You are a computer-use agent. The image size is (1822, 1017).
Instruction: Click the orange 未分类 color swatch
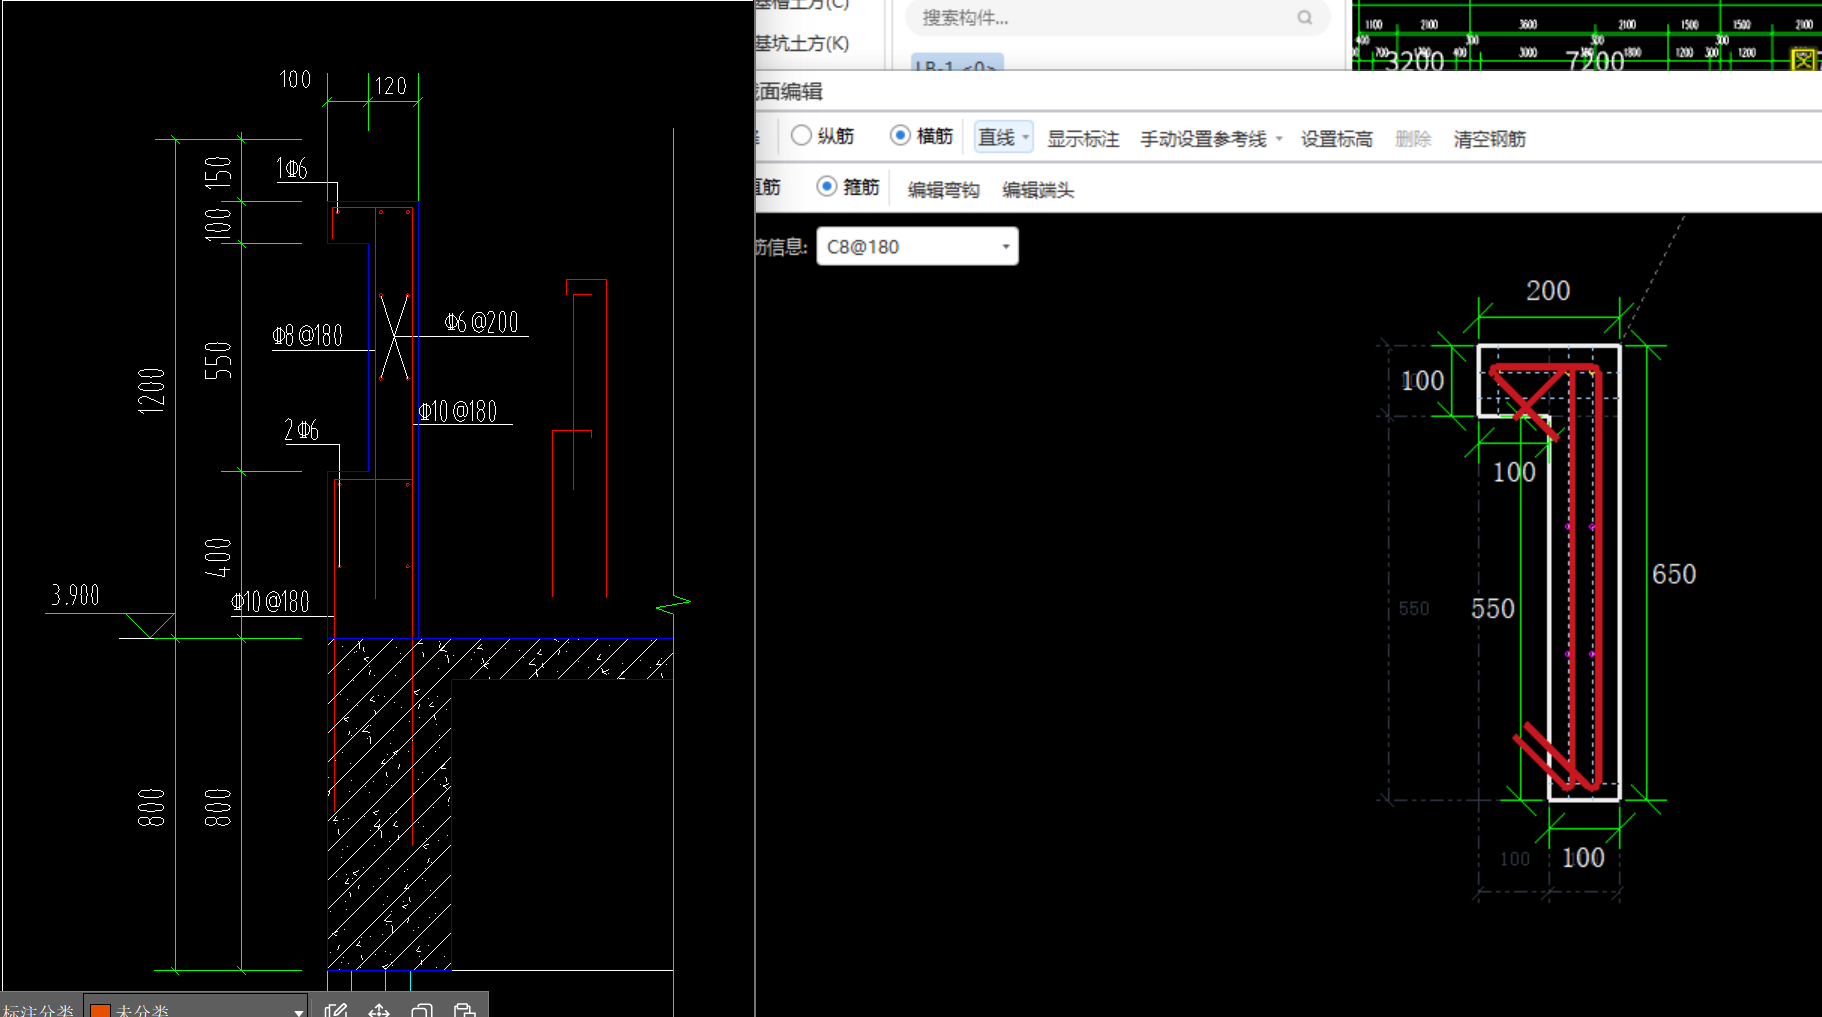100,1011
